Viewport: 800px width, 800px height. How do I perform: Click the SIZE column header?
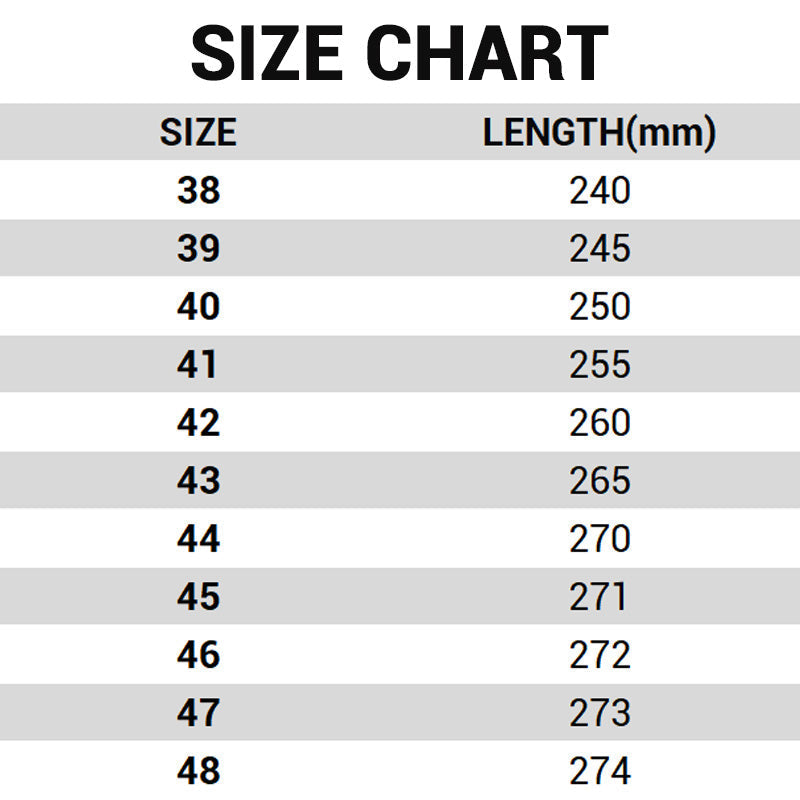(198, 133)
